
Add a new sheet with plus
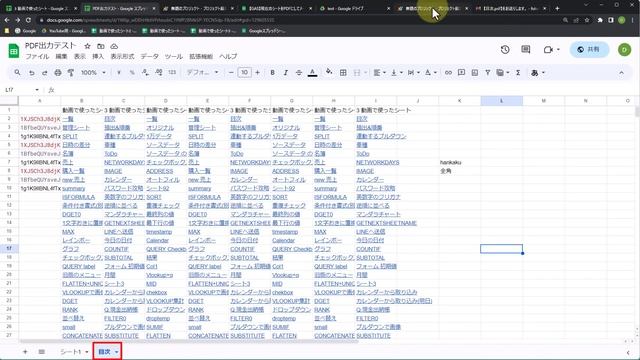(25, 351)
